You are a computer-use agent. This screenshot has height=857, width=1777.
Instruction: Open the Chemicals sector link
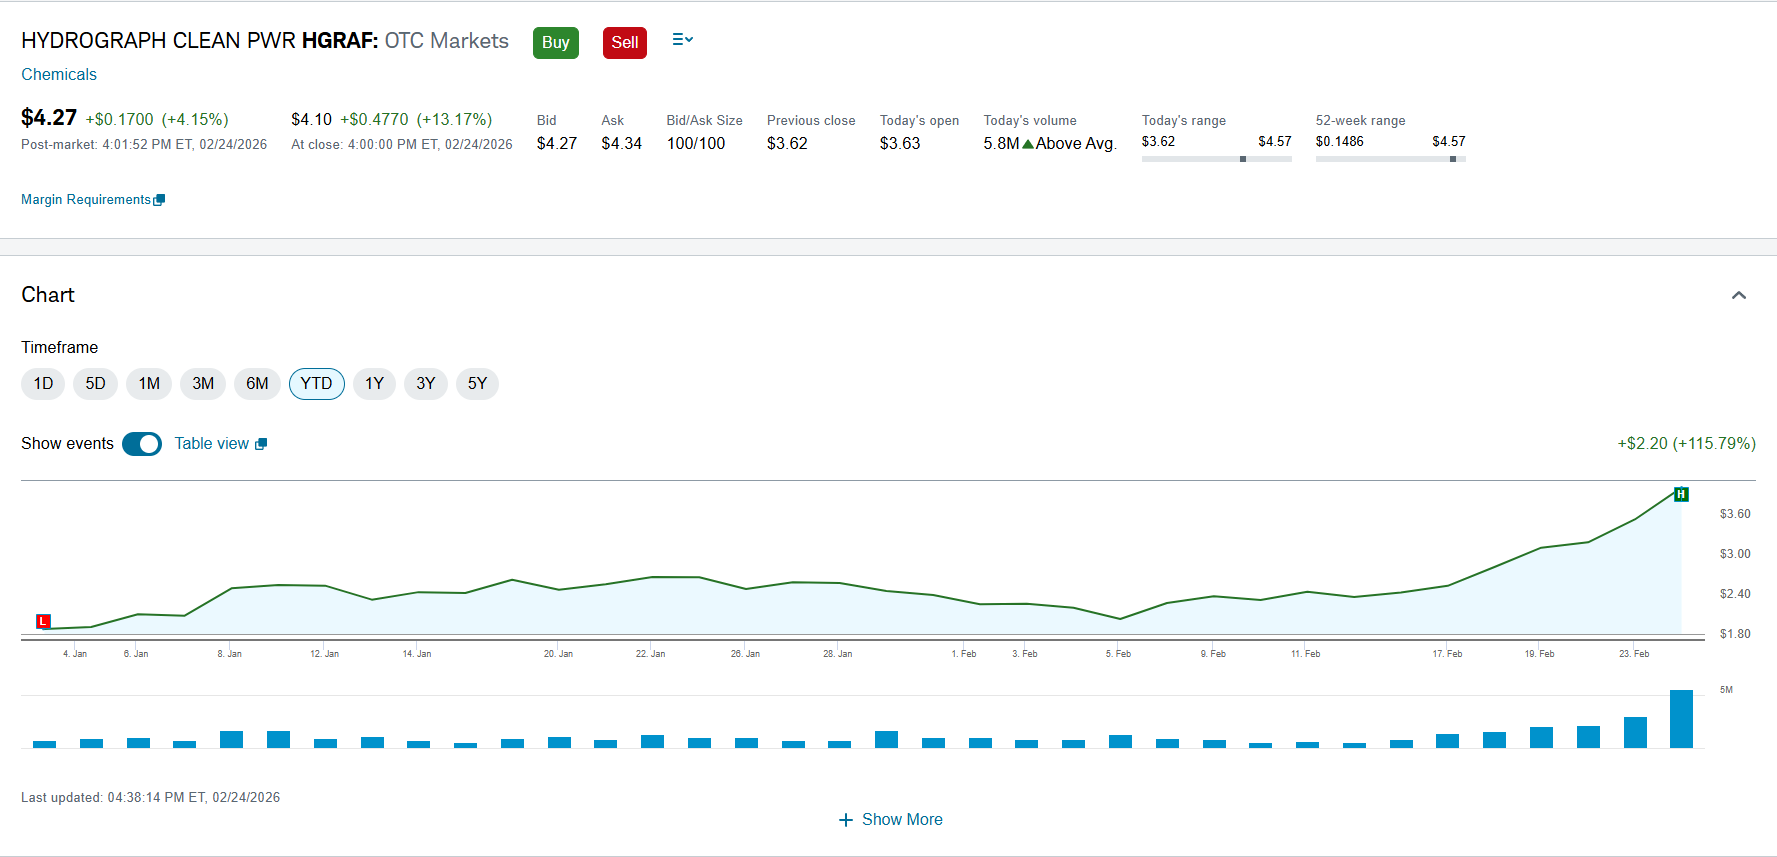59,75
